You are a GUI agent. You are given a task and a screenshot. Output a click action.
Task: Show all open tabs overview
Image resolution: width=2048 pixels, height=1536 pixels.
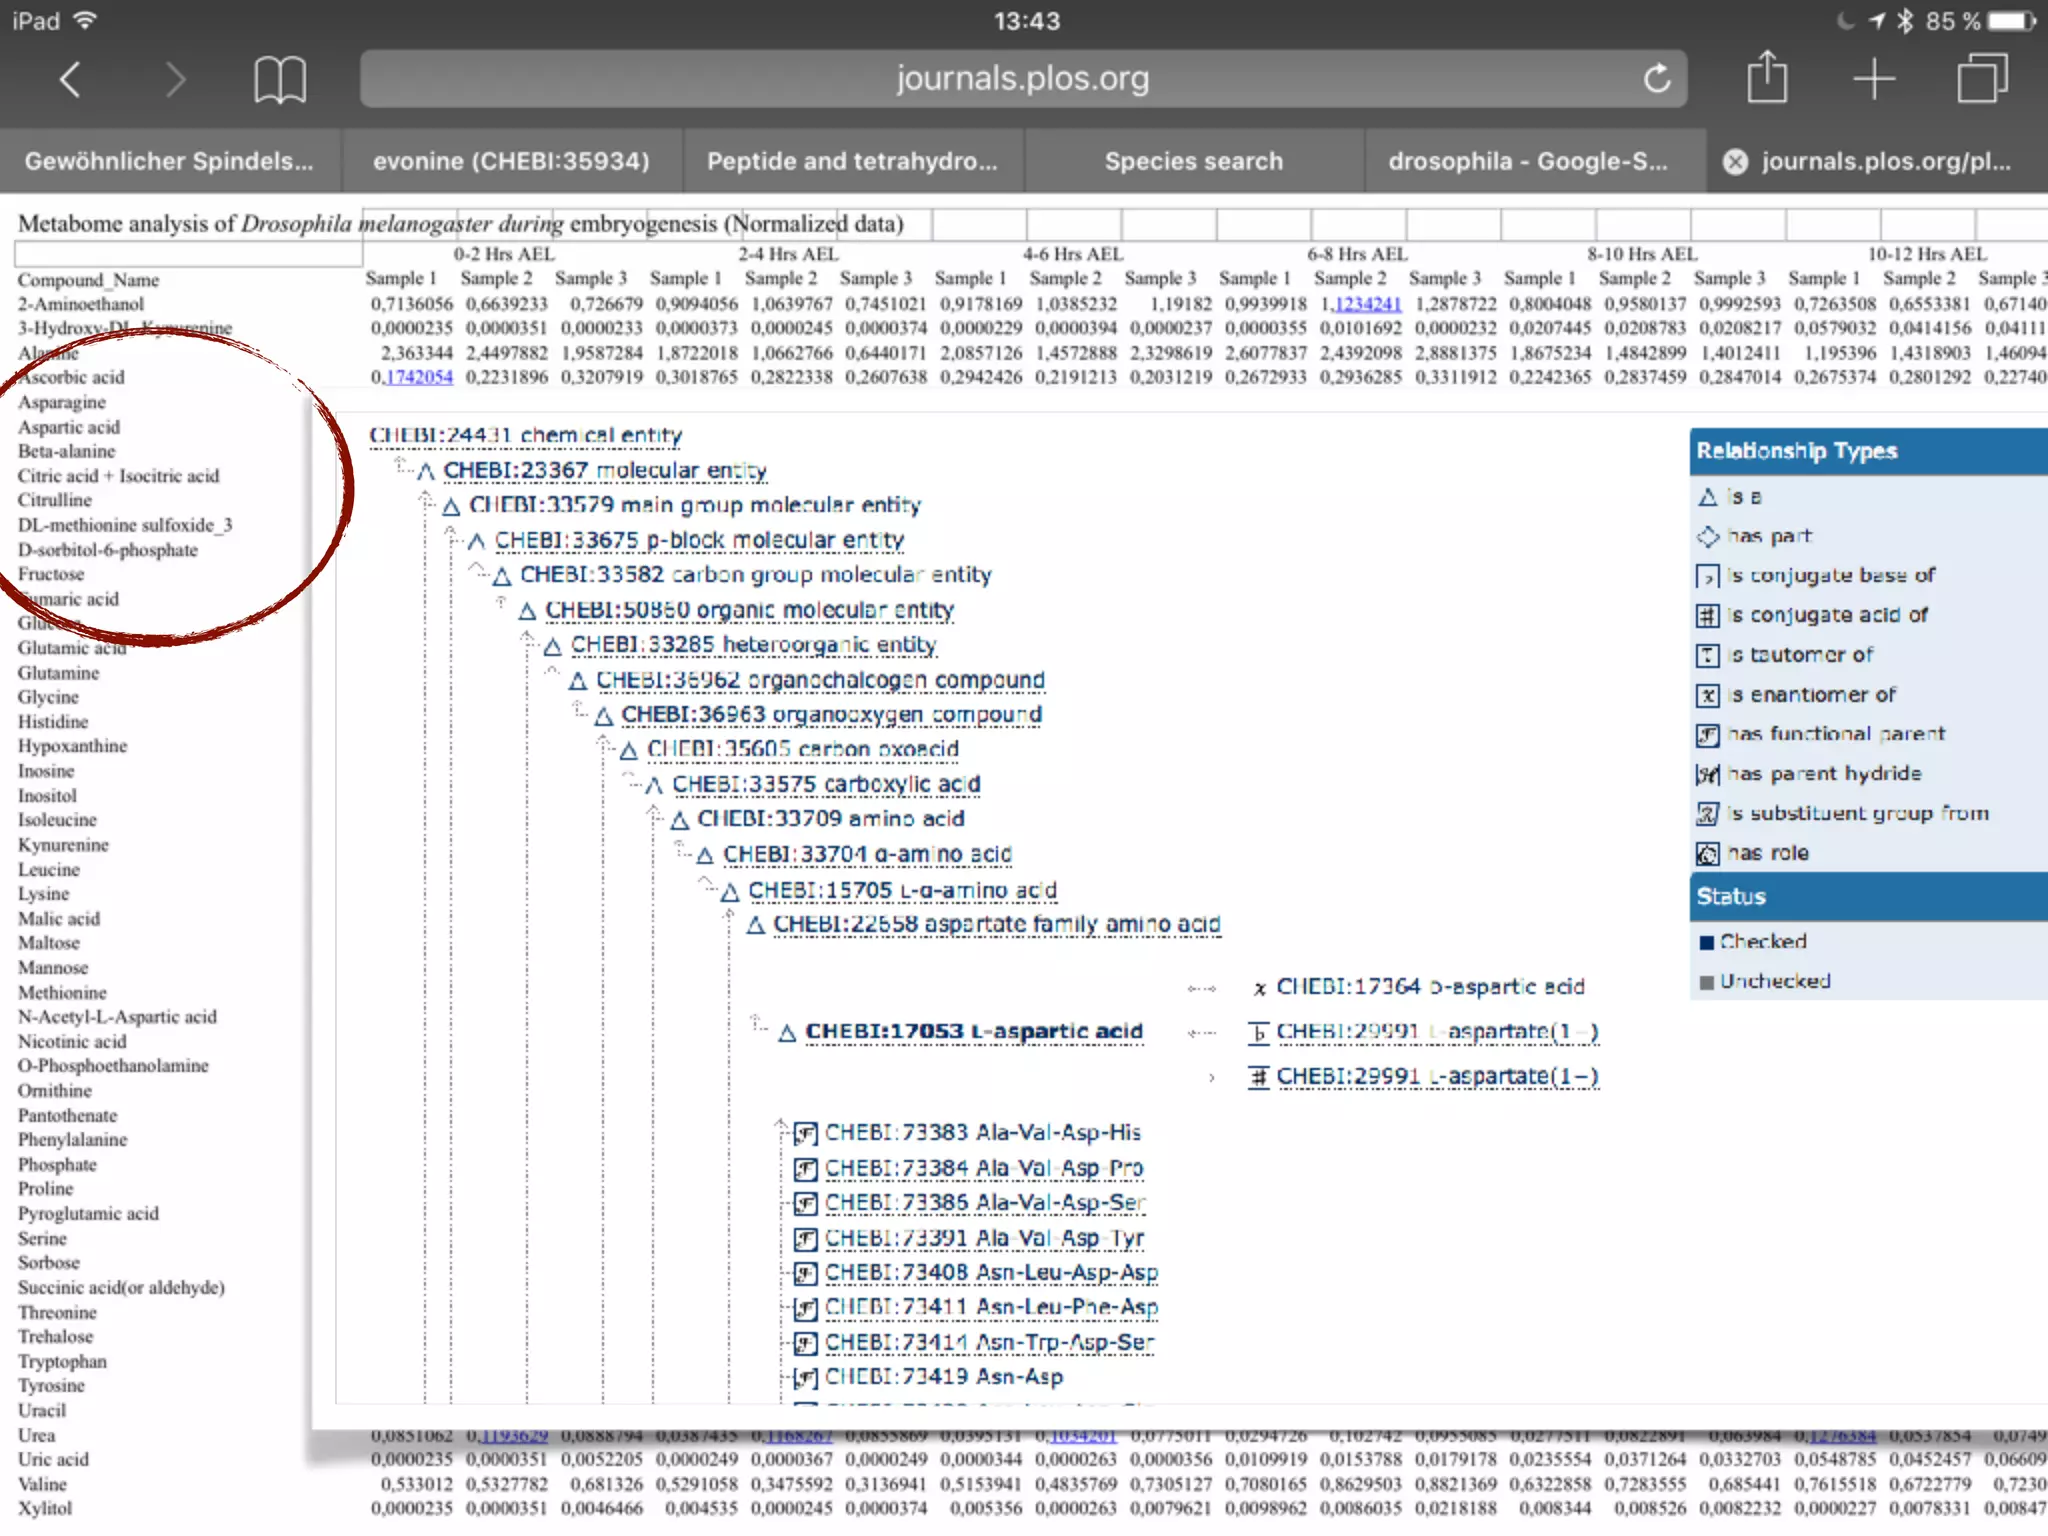1981,79
